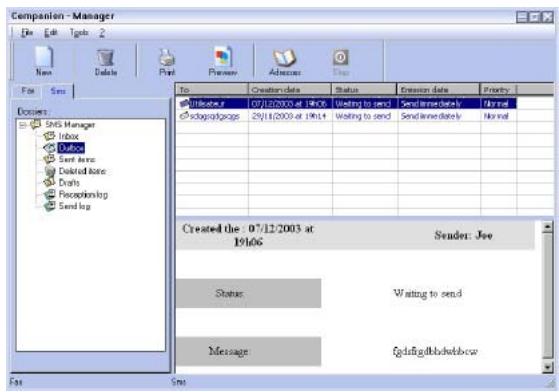The image size is (559, 392).
Task: Click the Message label in preview
Action: tap(228, 351)
